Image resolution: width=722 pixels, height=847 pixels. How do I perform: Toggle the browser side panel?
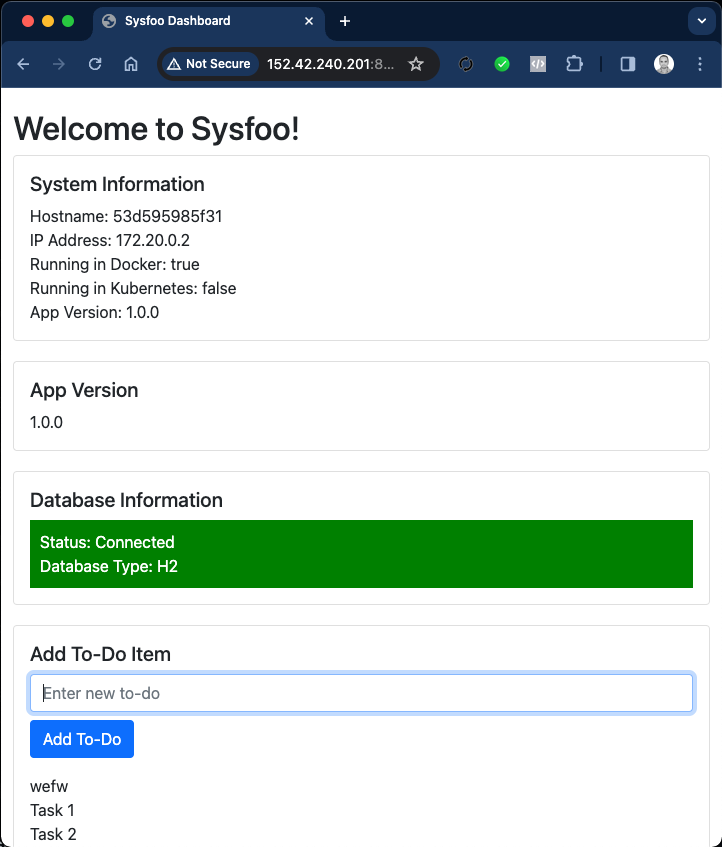point(627,64)
